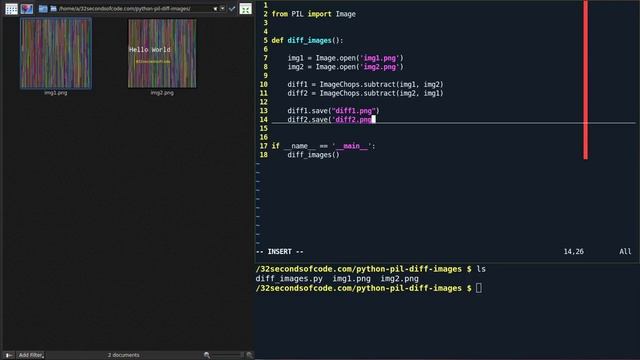The height and width of the screenshot is (360, 640).
Task: Click the zoom in magnifier icon
Action: tap(249, 355)
